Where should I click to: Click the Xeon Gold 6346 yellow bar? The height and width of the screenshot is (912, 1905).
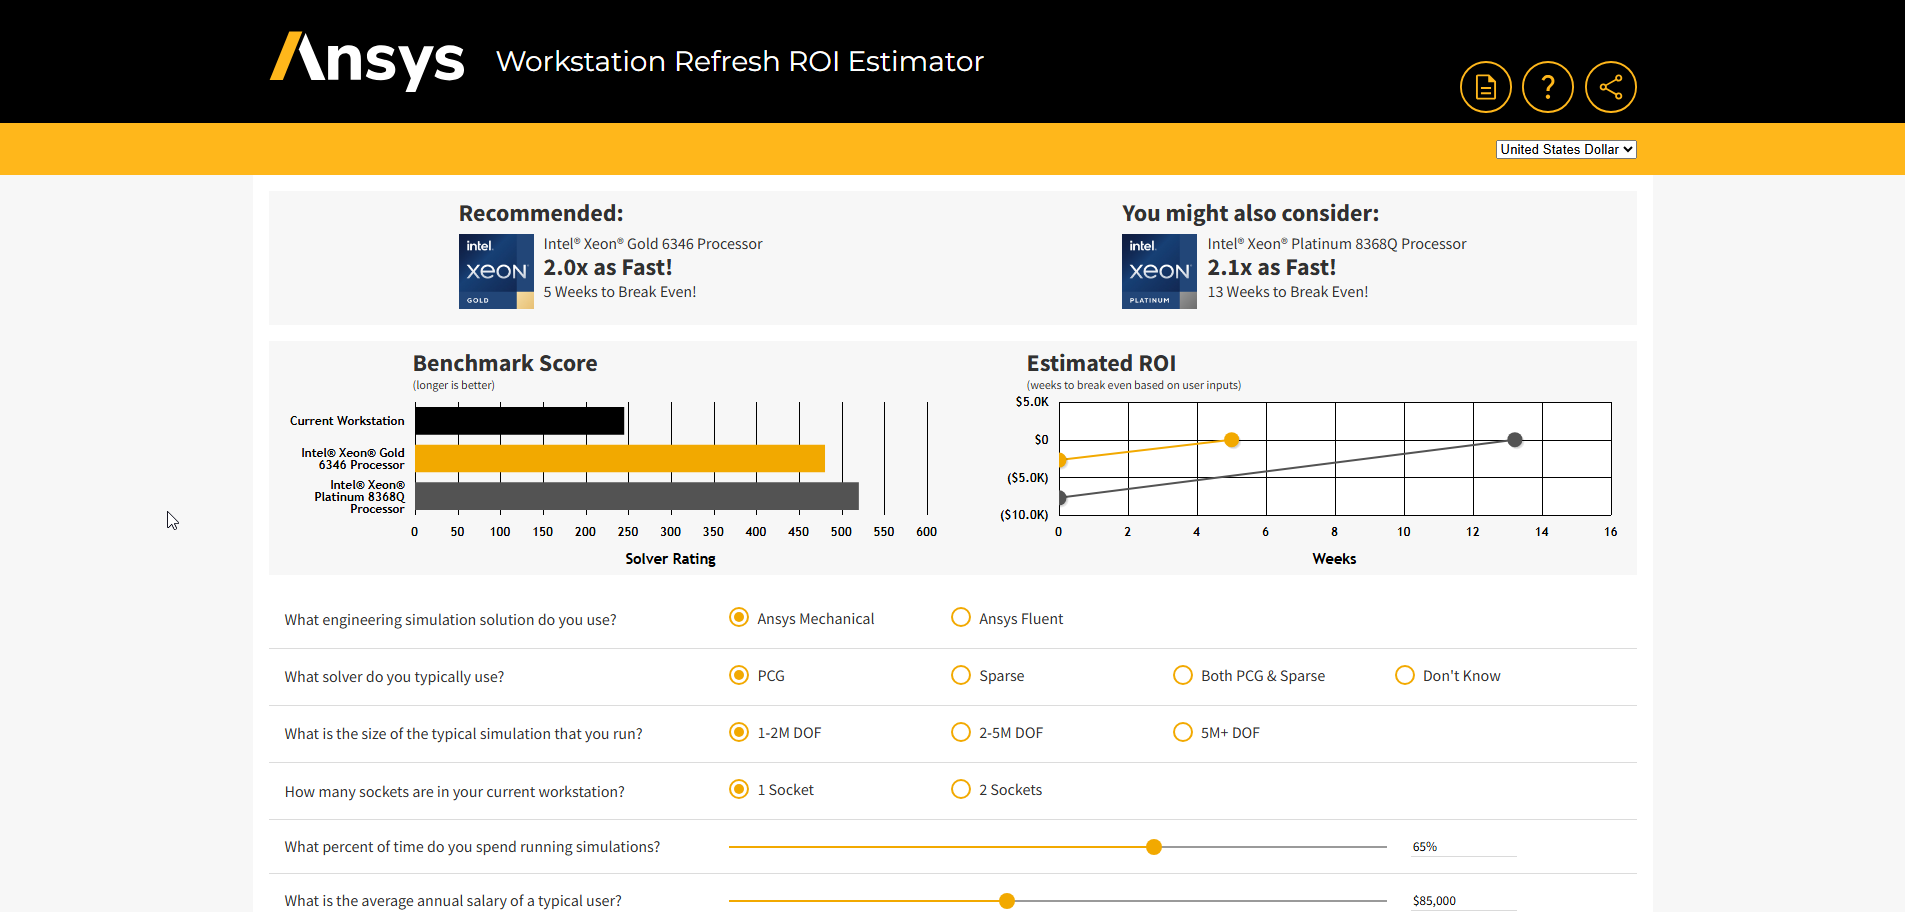click(x=620, y=458)
